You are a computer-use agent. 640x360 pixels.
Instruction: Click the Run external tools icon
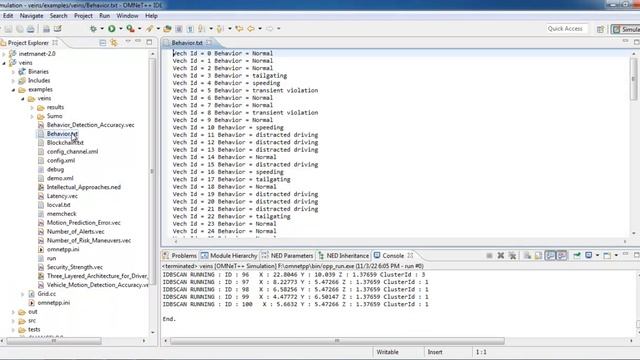tap(130, 29)
